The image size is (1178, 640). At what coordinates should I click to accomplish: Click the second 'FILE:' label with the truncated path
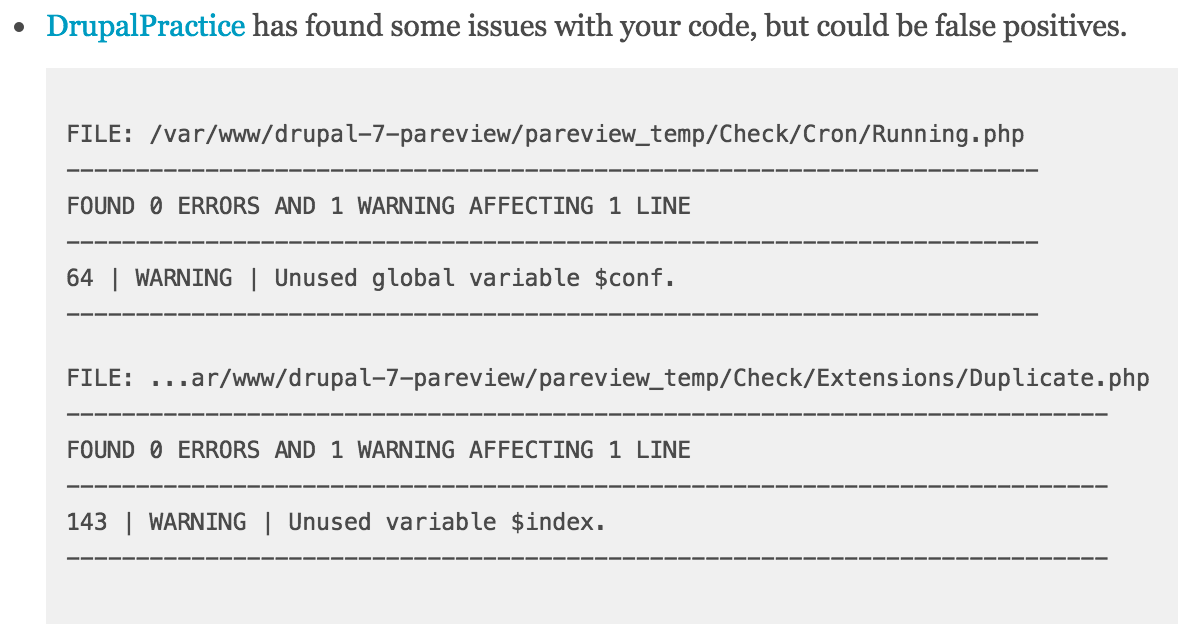point(101,377)
